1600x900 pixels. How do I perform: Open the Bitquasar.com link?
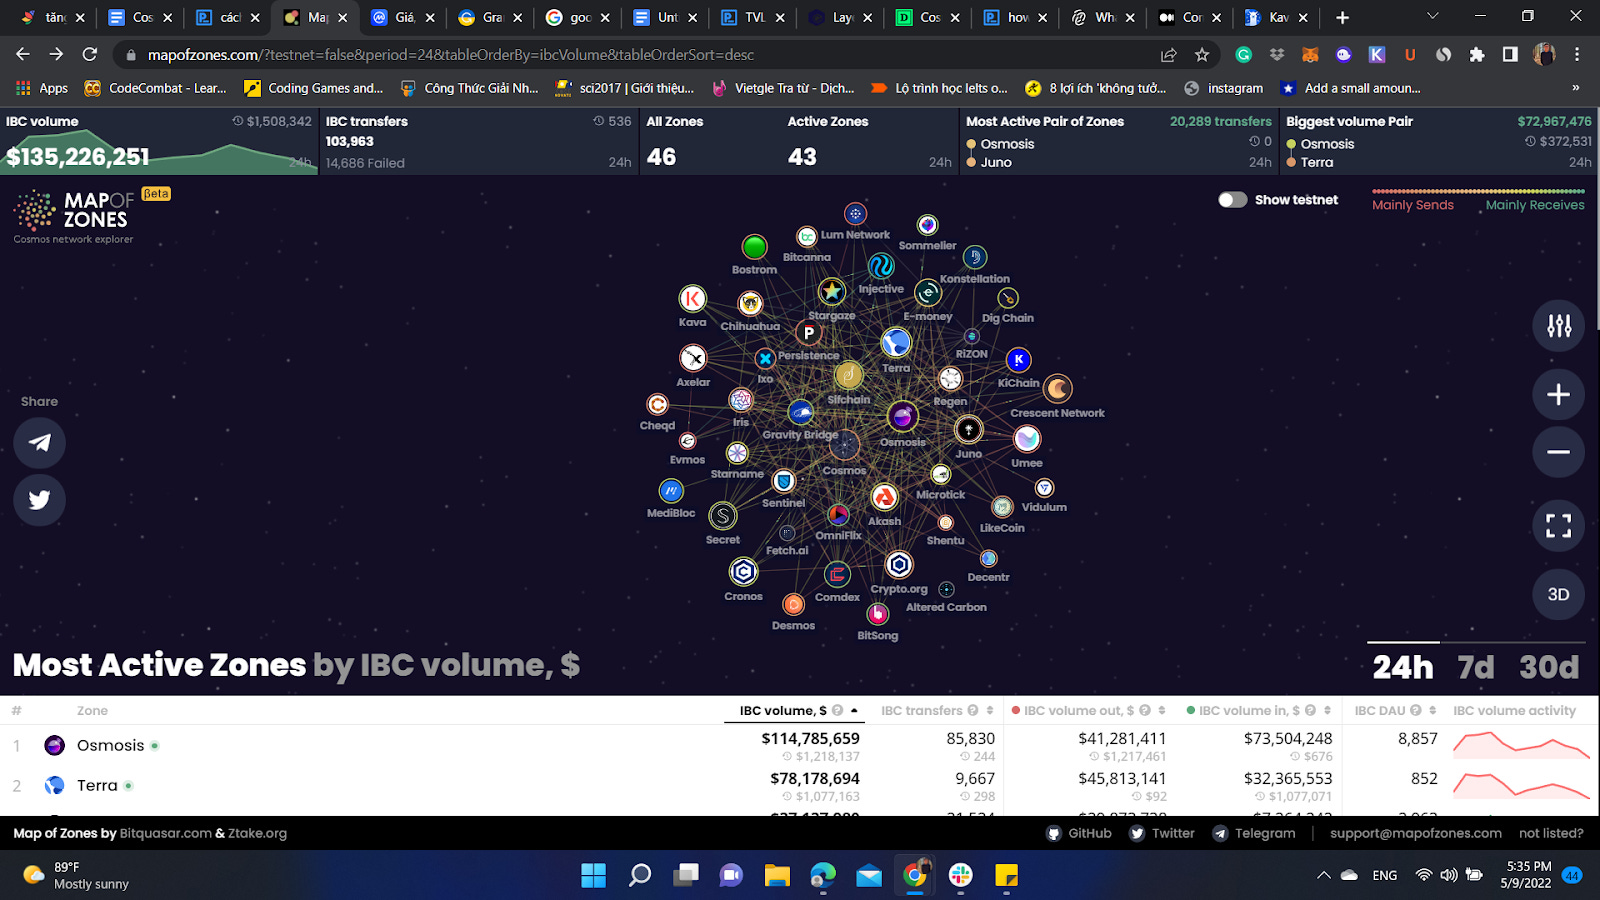(166, 833)
